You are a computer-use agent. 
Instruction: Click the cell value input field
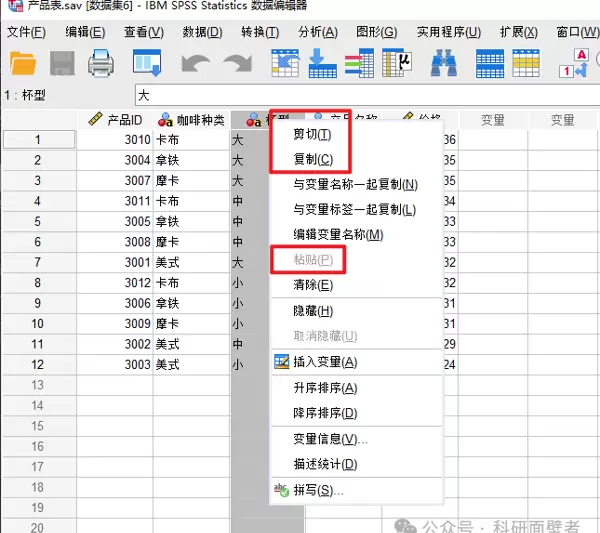pos(360,95)
